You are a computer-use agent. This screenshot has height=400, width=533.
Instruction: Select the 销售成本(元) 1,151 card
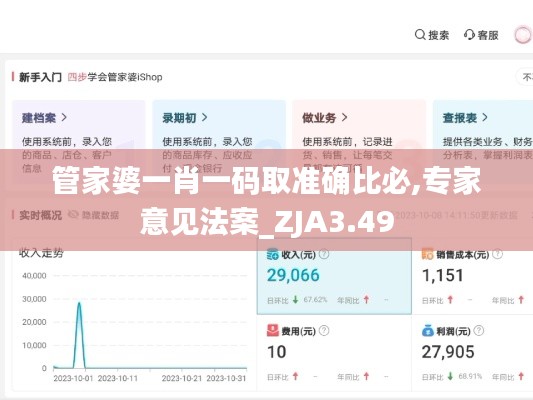coord(472,276)
